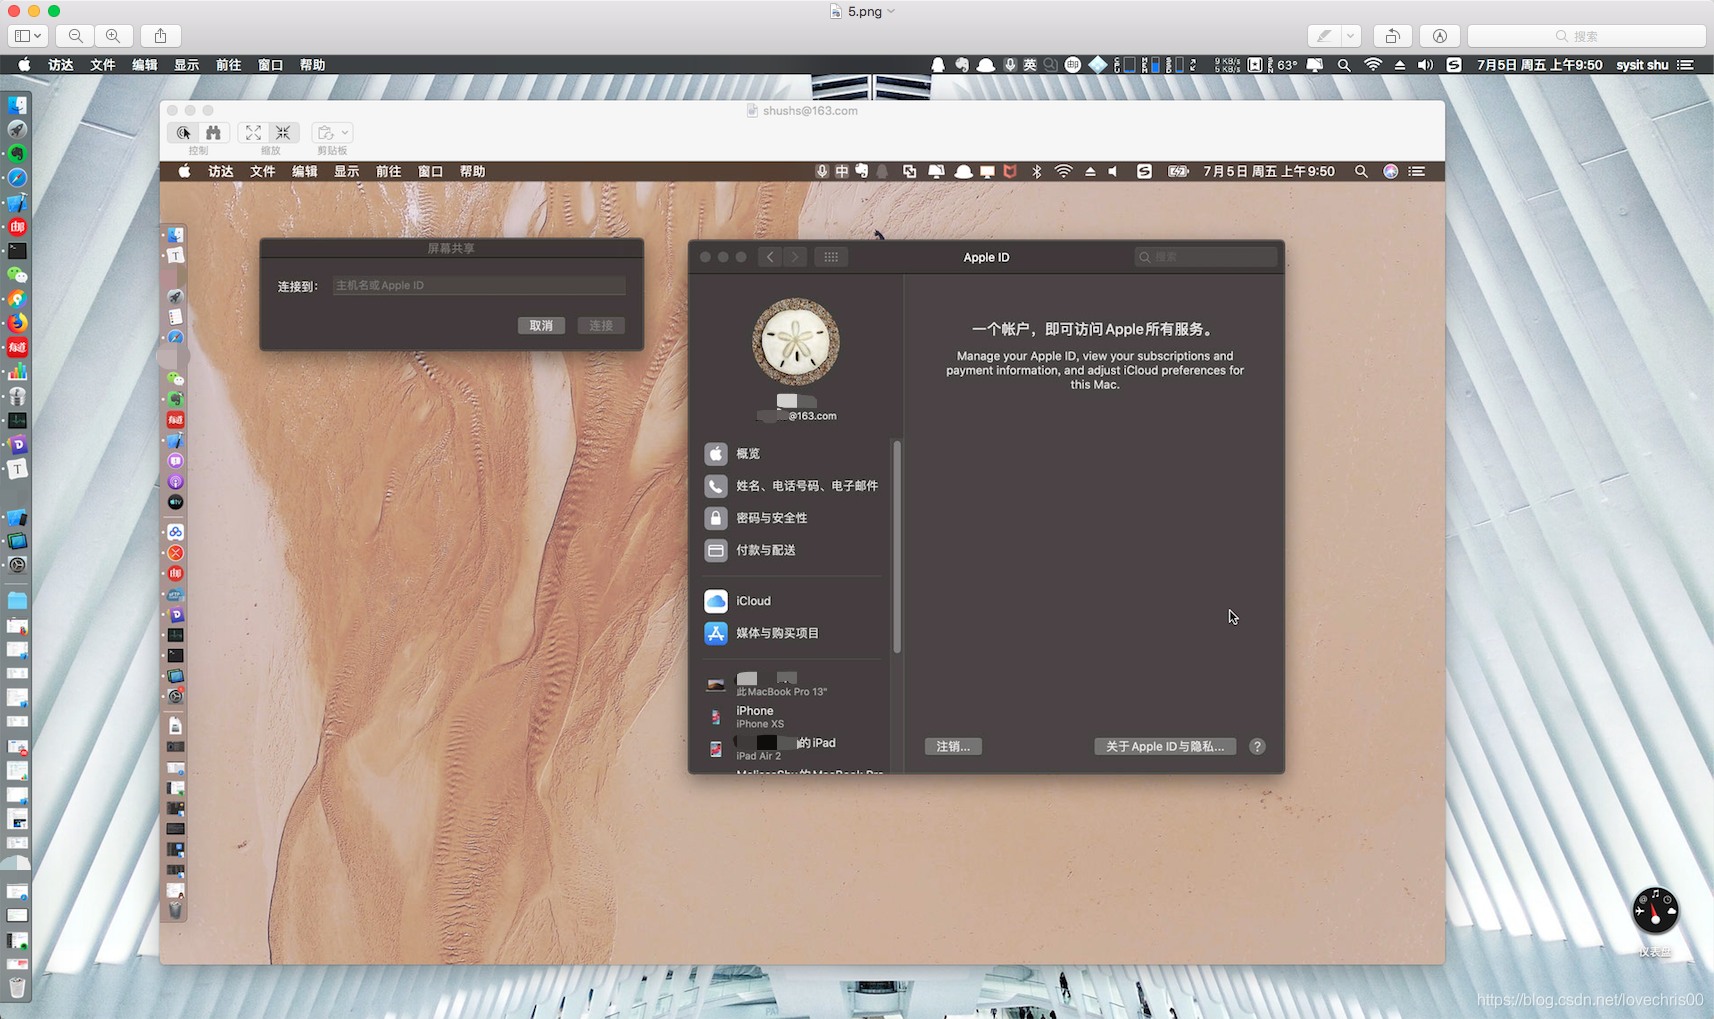Open 访达 menu in outer menu bar
This screenshot has height=1019, width=1714.
[x=61, y=65]
